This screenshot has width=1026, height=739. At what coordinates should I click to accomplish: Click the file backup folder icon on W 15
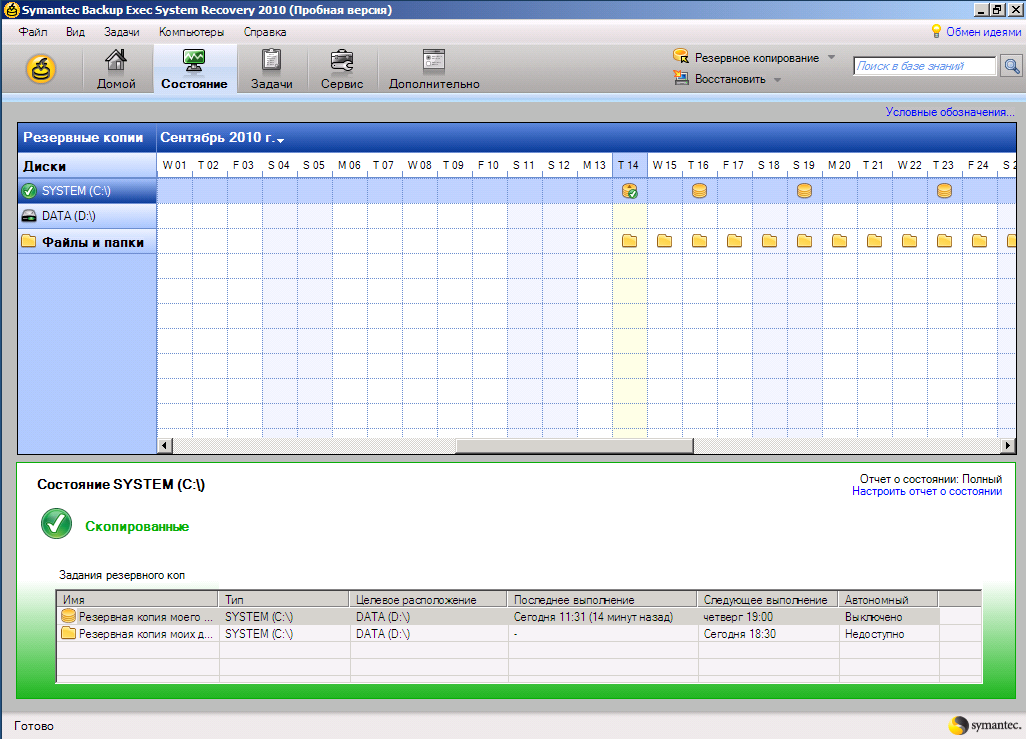click(664, 241)
